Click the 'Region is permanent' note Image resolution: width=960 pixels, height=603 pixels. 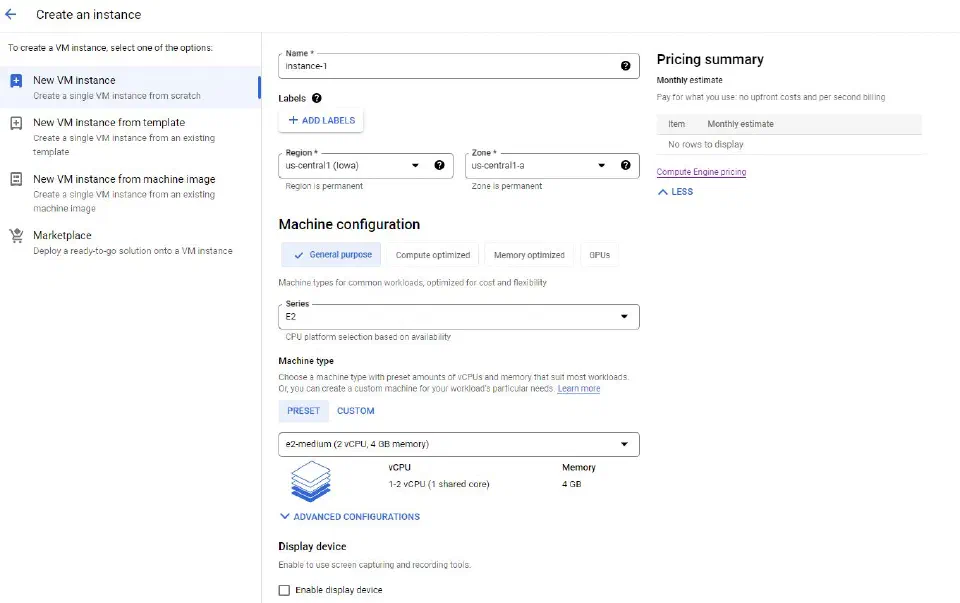tap(324, 186)
